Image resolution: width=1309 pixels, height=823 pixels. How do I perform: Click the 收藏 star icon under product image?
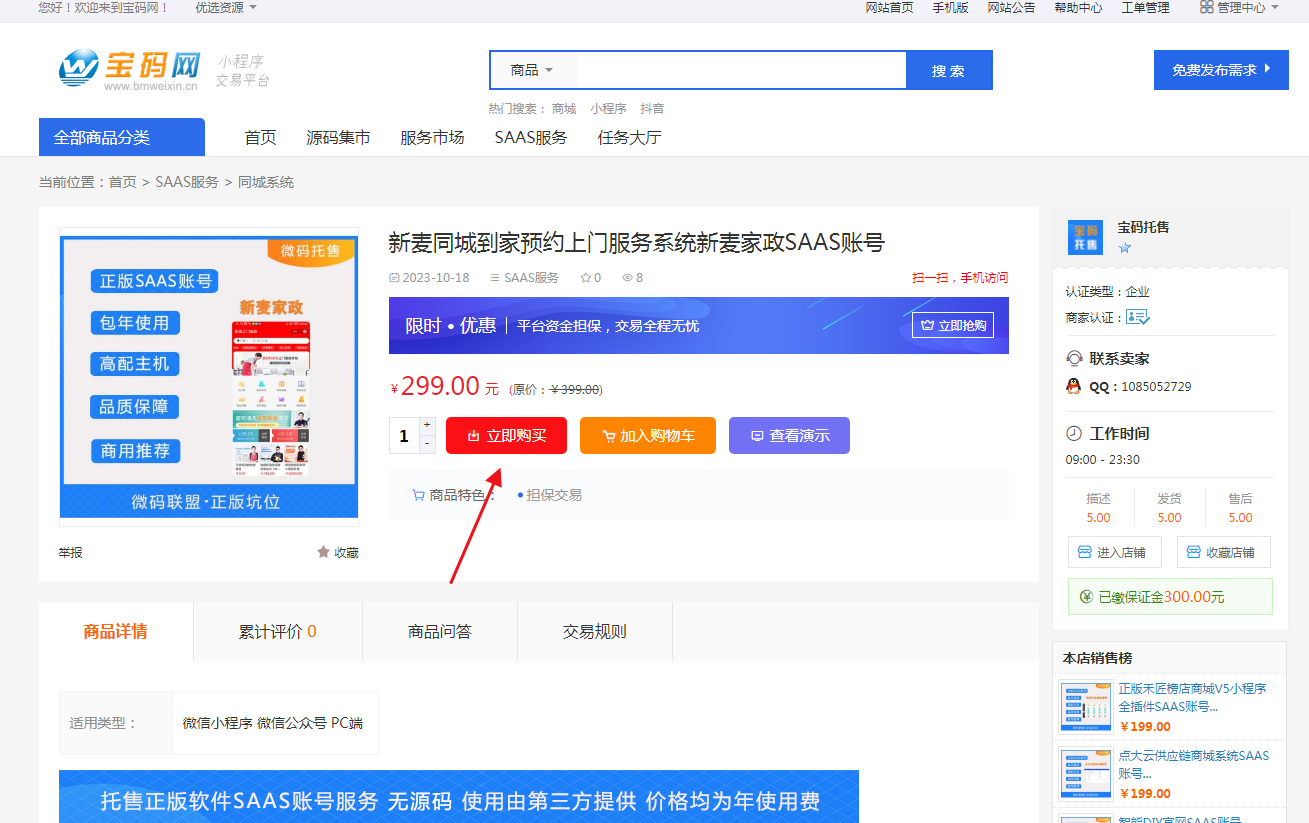click(323, 552)
